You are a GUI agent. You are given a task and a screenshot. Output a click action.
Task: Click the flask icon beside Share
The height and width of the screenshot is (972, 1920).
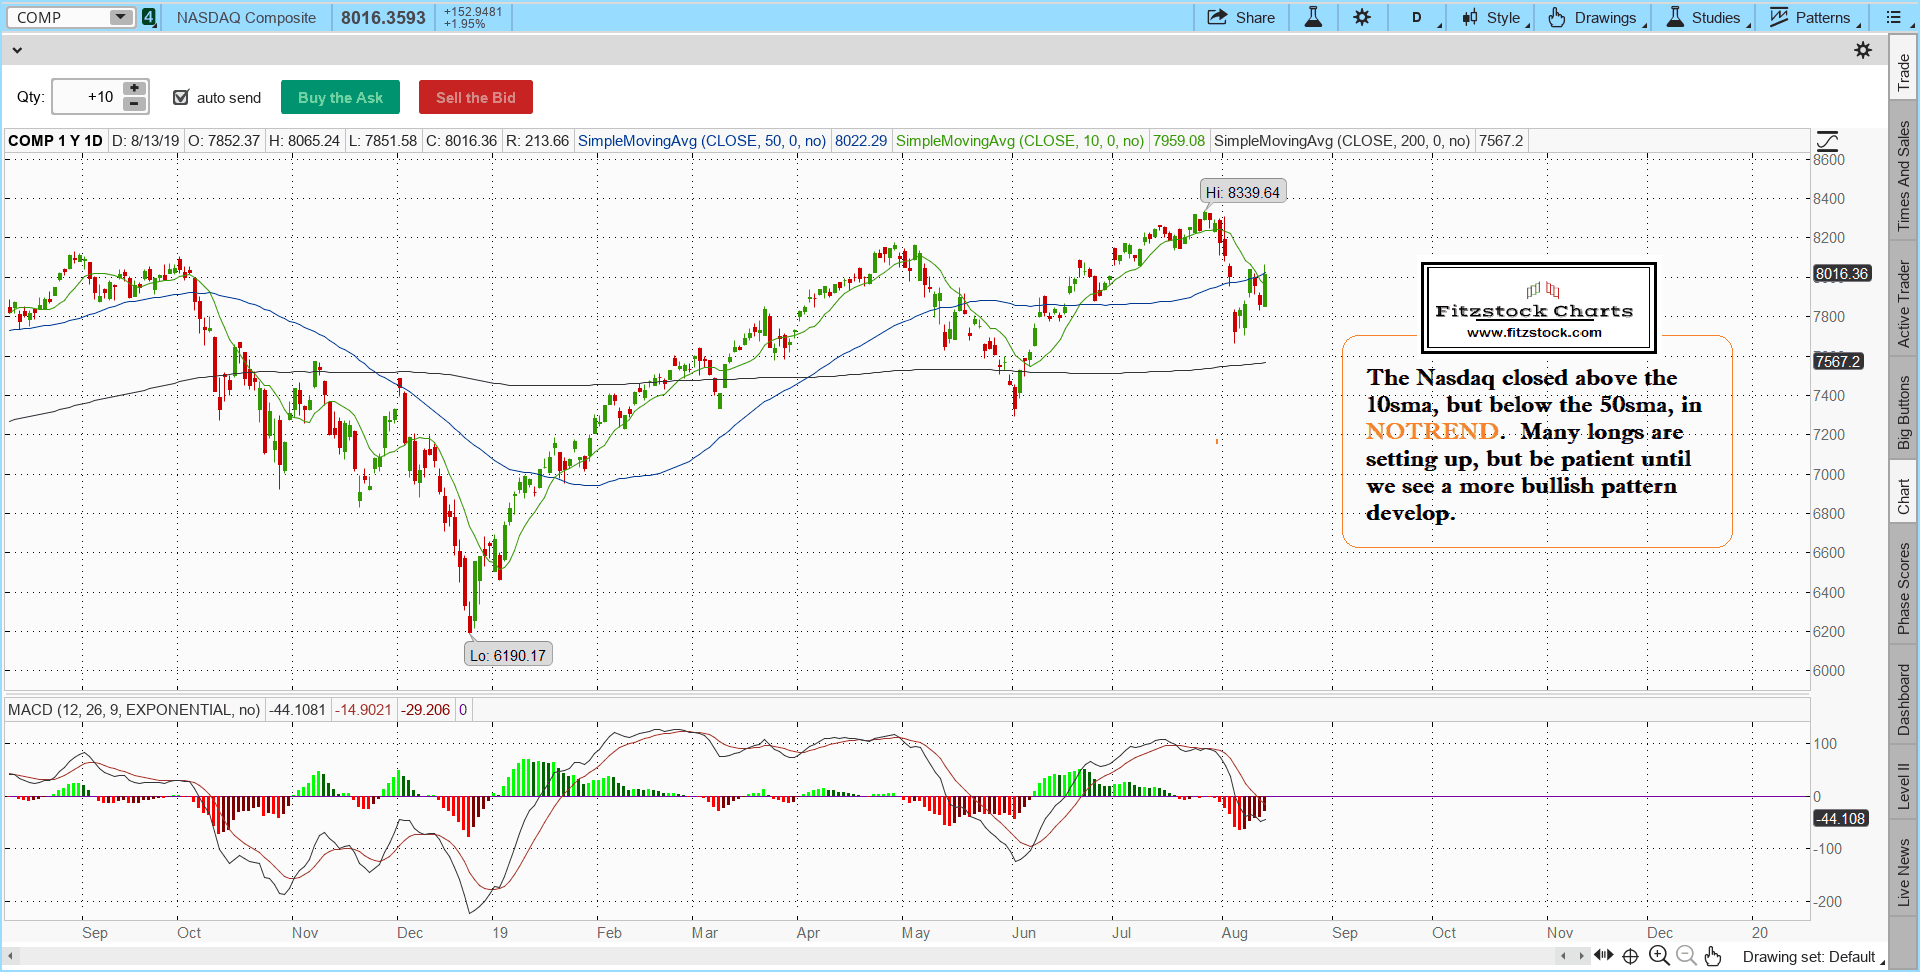[x=1313, y=17]
